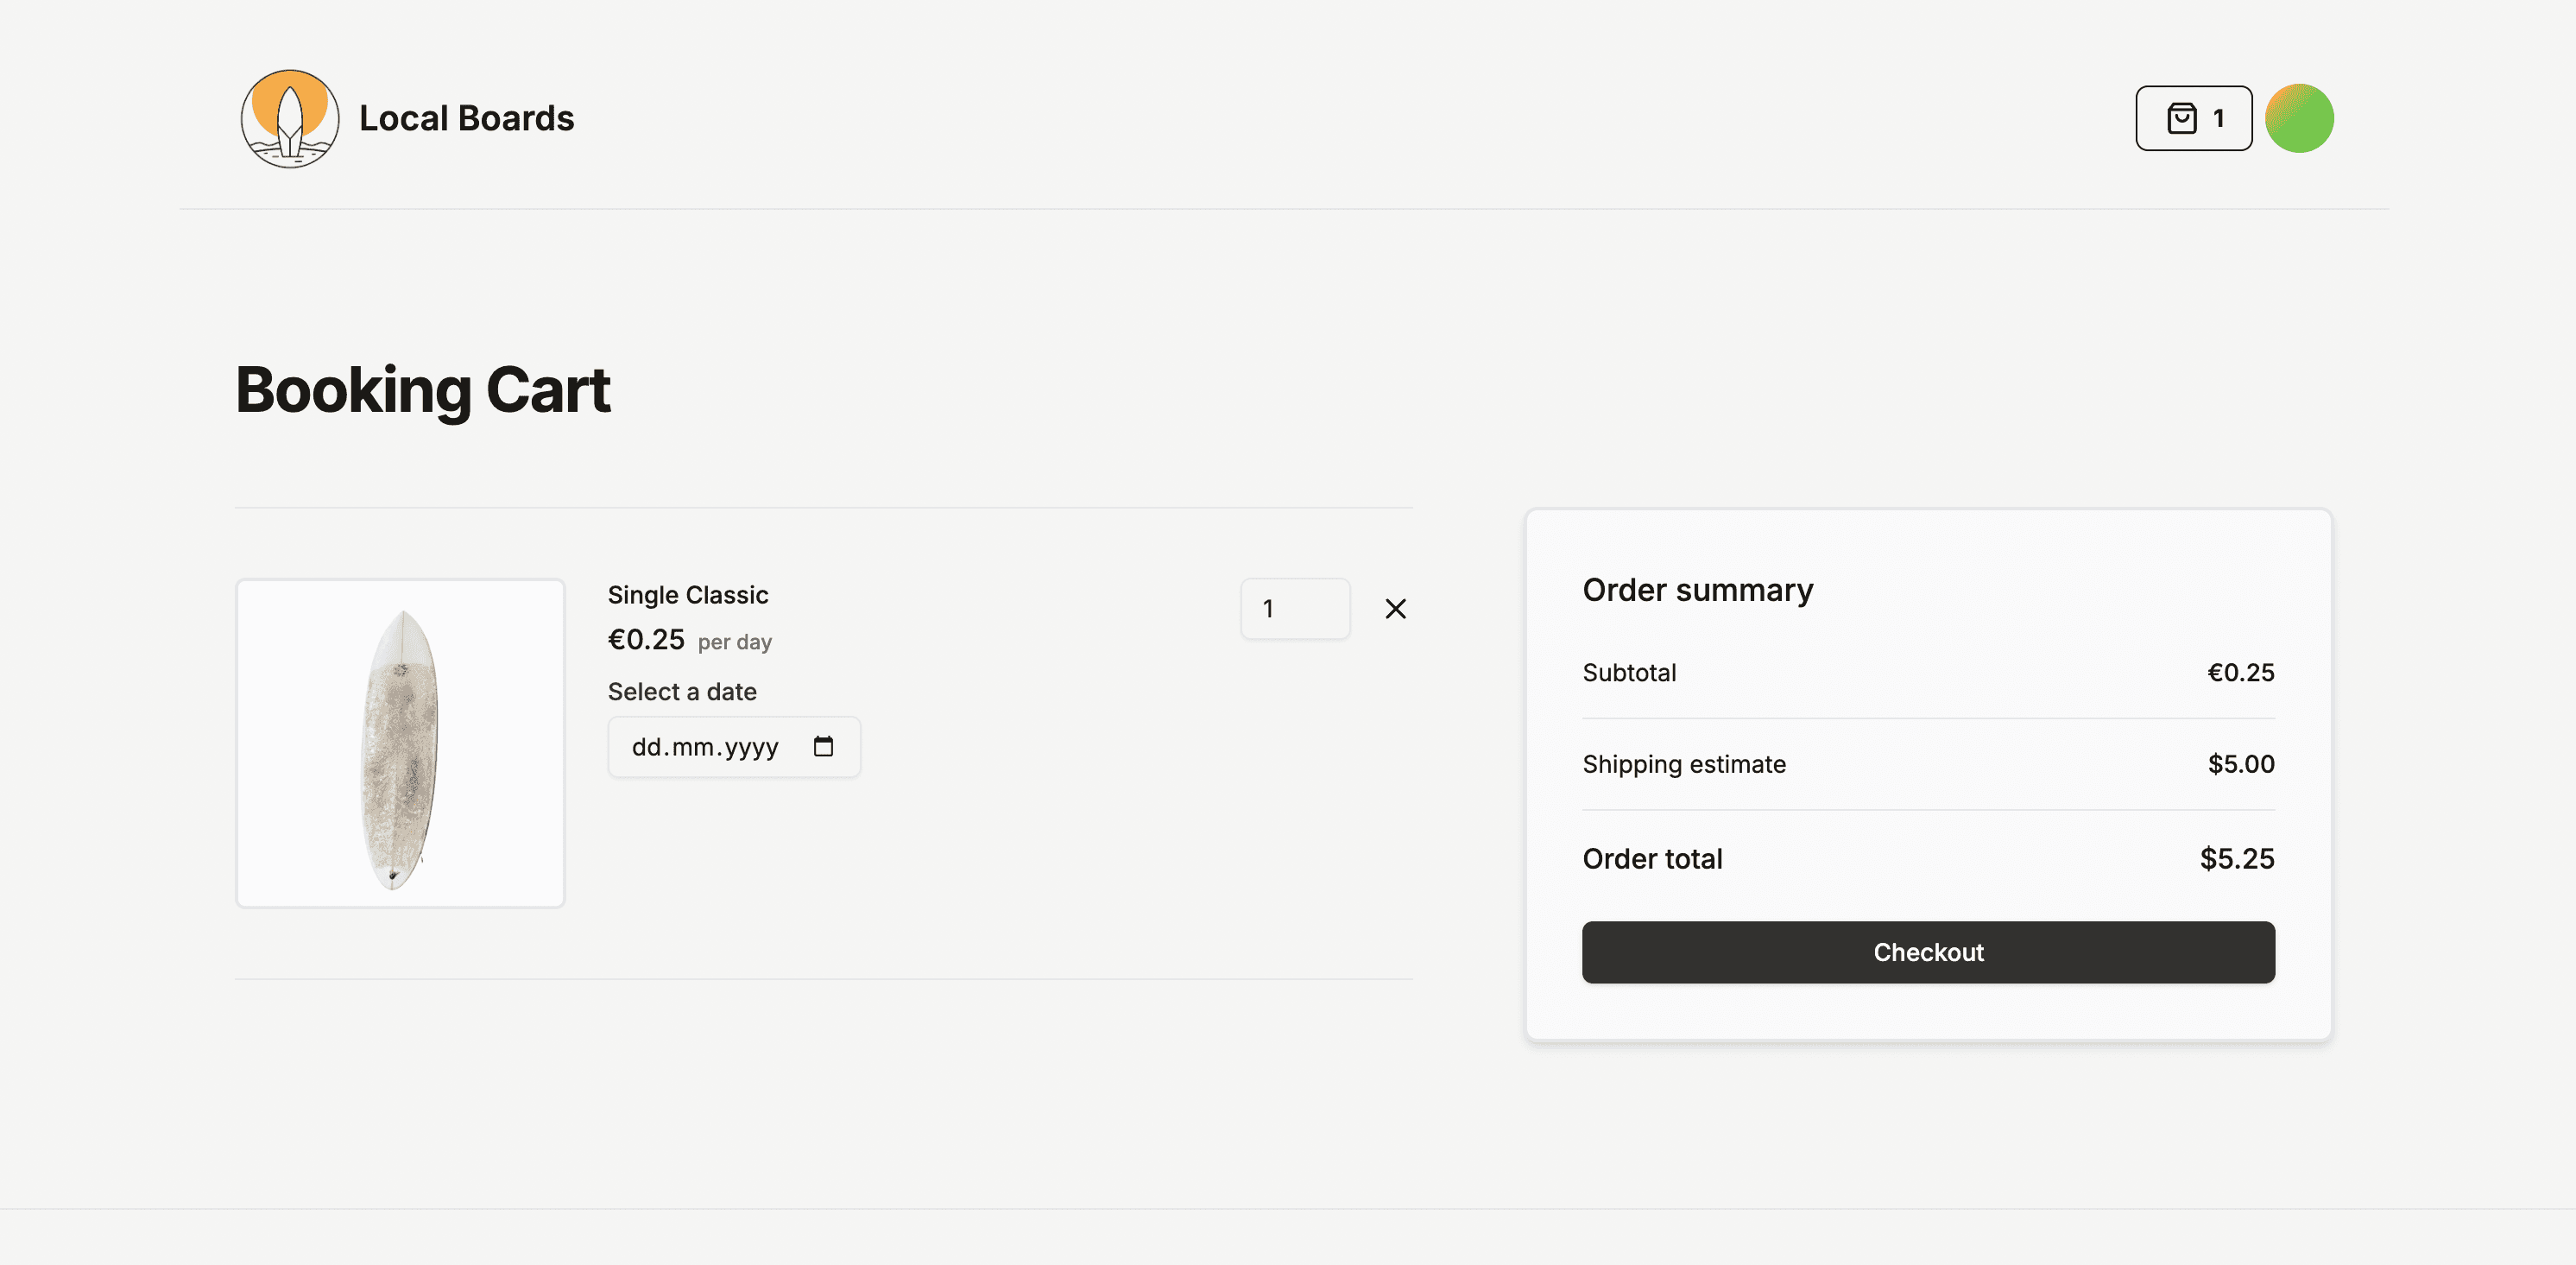Open the calendar picker icon
2576x1265 pixels.
click(823, 746)
